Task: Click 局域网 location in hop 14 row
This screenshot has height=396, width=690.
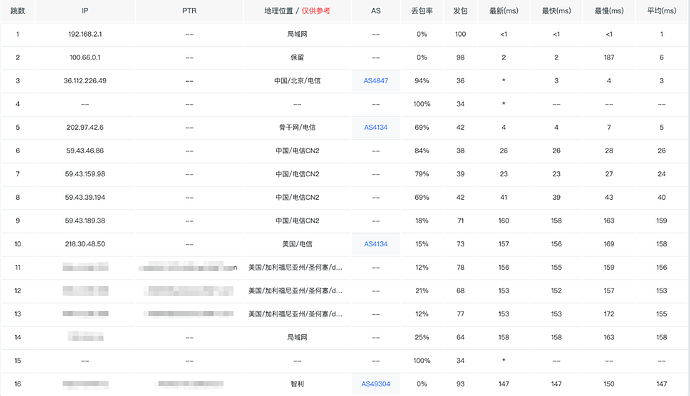Action: click(x=297, y=337)
